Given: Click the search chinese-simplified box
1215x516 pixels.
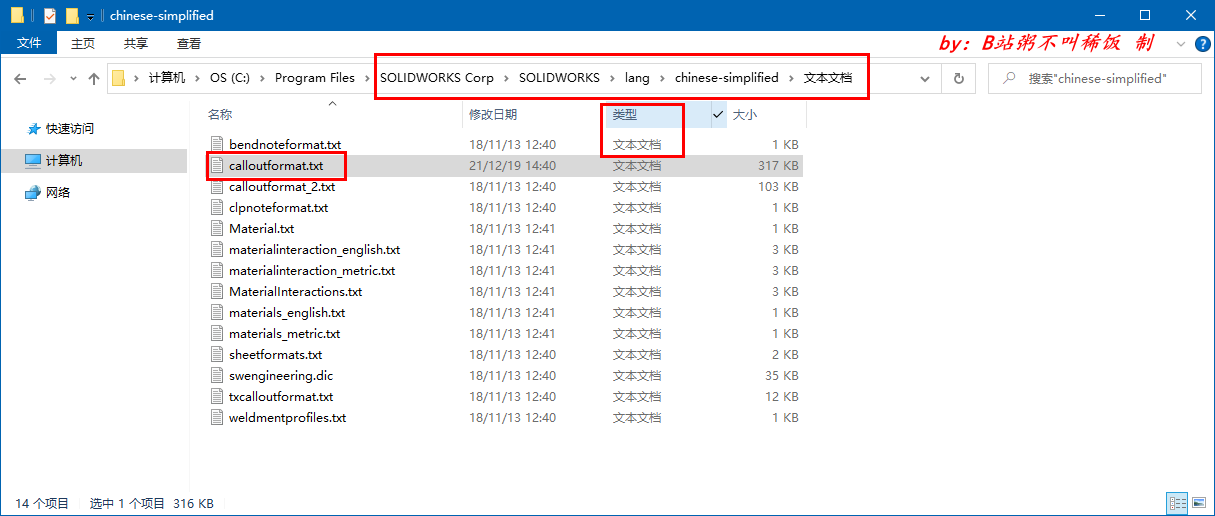Looking at the screenshot, I should (1094, 78).
